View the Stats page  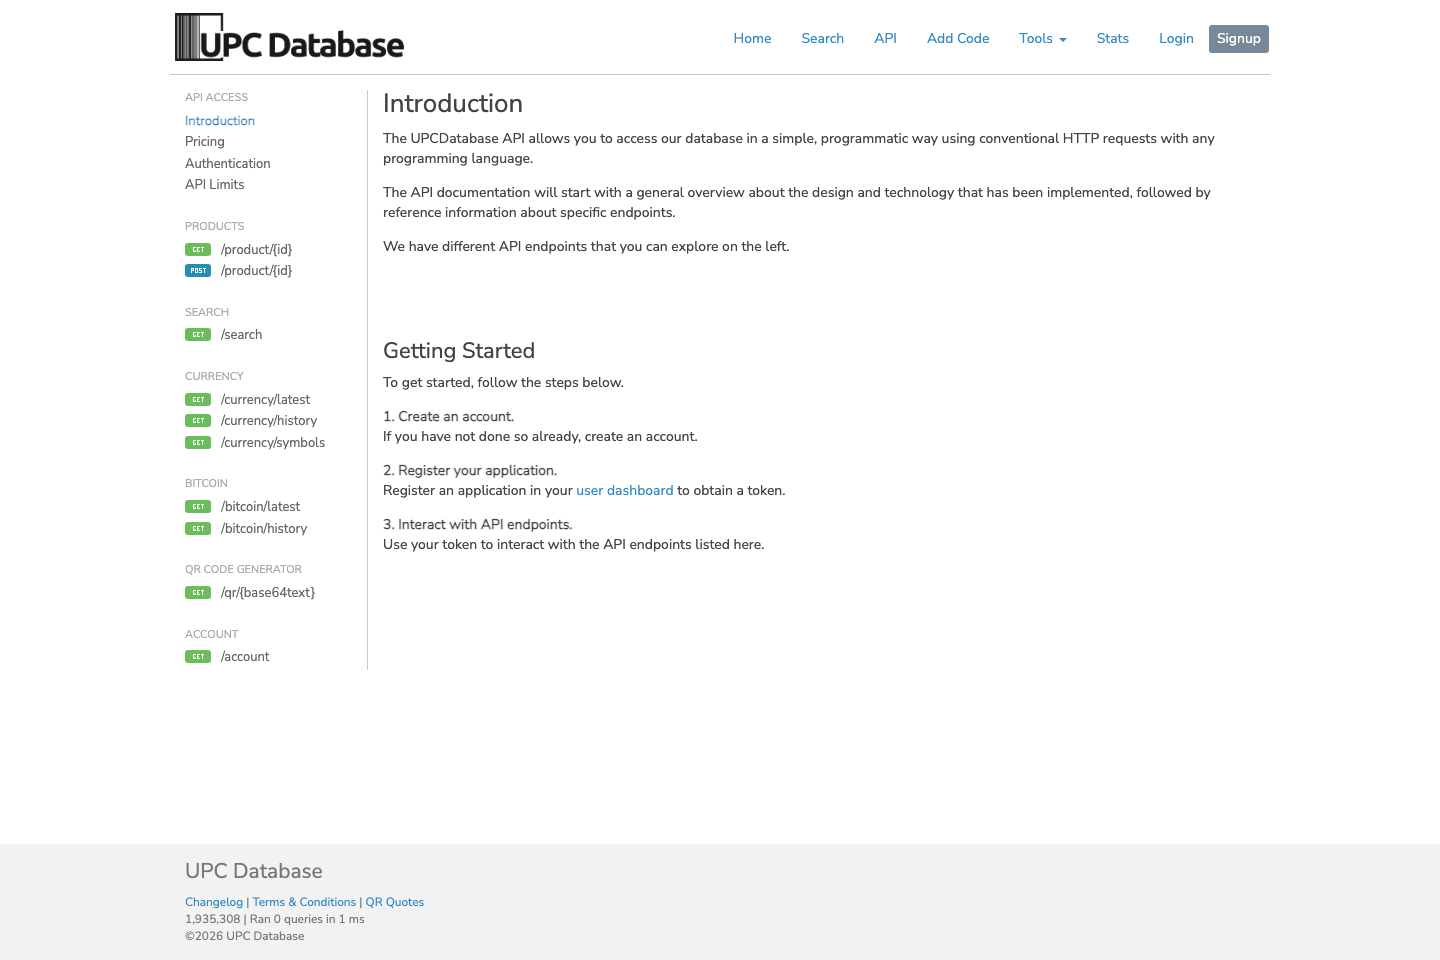[1113, 38]
